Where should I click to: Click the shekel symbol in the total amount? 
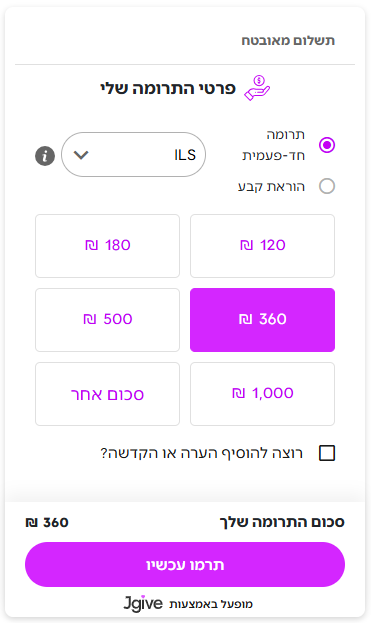pyautogui.click(x=31, y=522)
